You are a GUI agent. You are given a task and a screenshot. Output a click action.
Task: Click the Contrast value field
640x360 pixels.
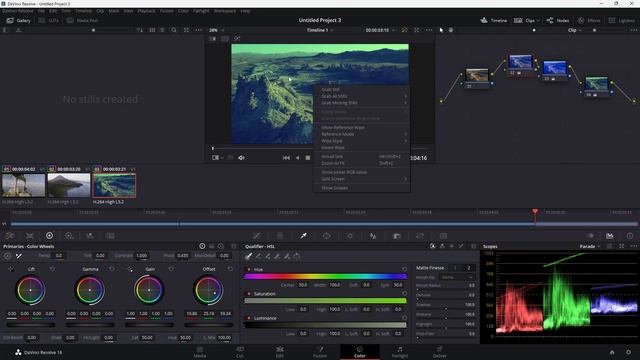click(142, 256)
